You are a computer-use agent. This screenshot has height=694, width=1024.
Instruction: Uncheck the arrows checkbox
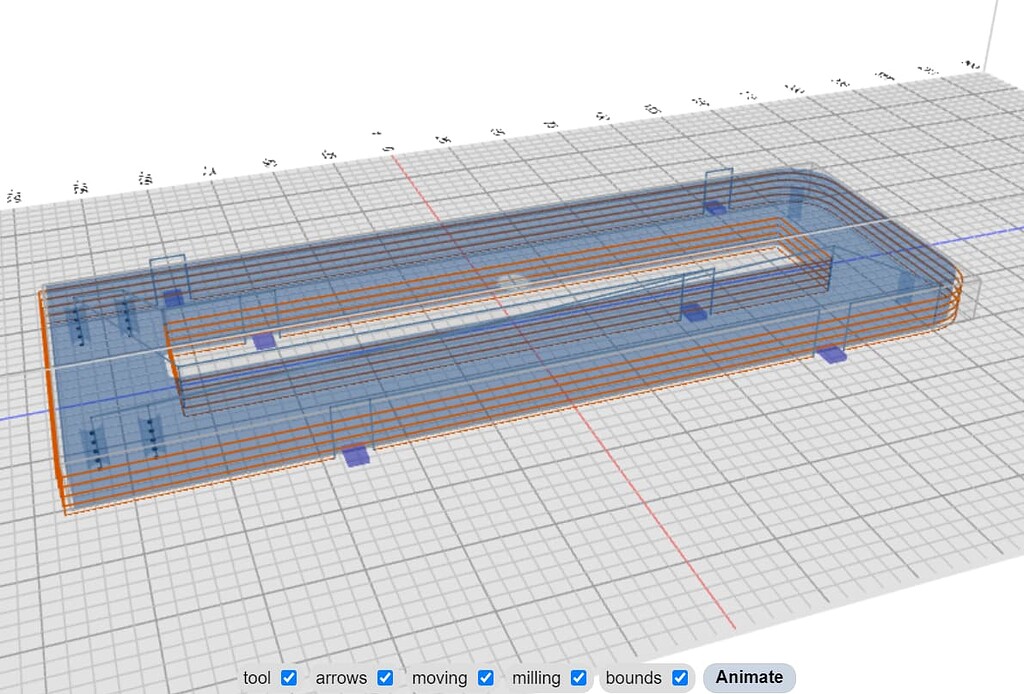[x=385, y=677]
